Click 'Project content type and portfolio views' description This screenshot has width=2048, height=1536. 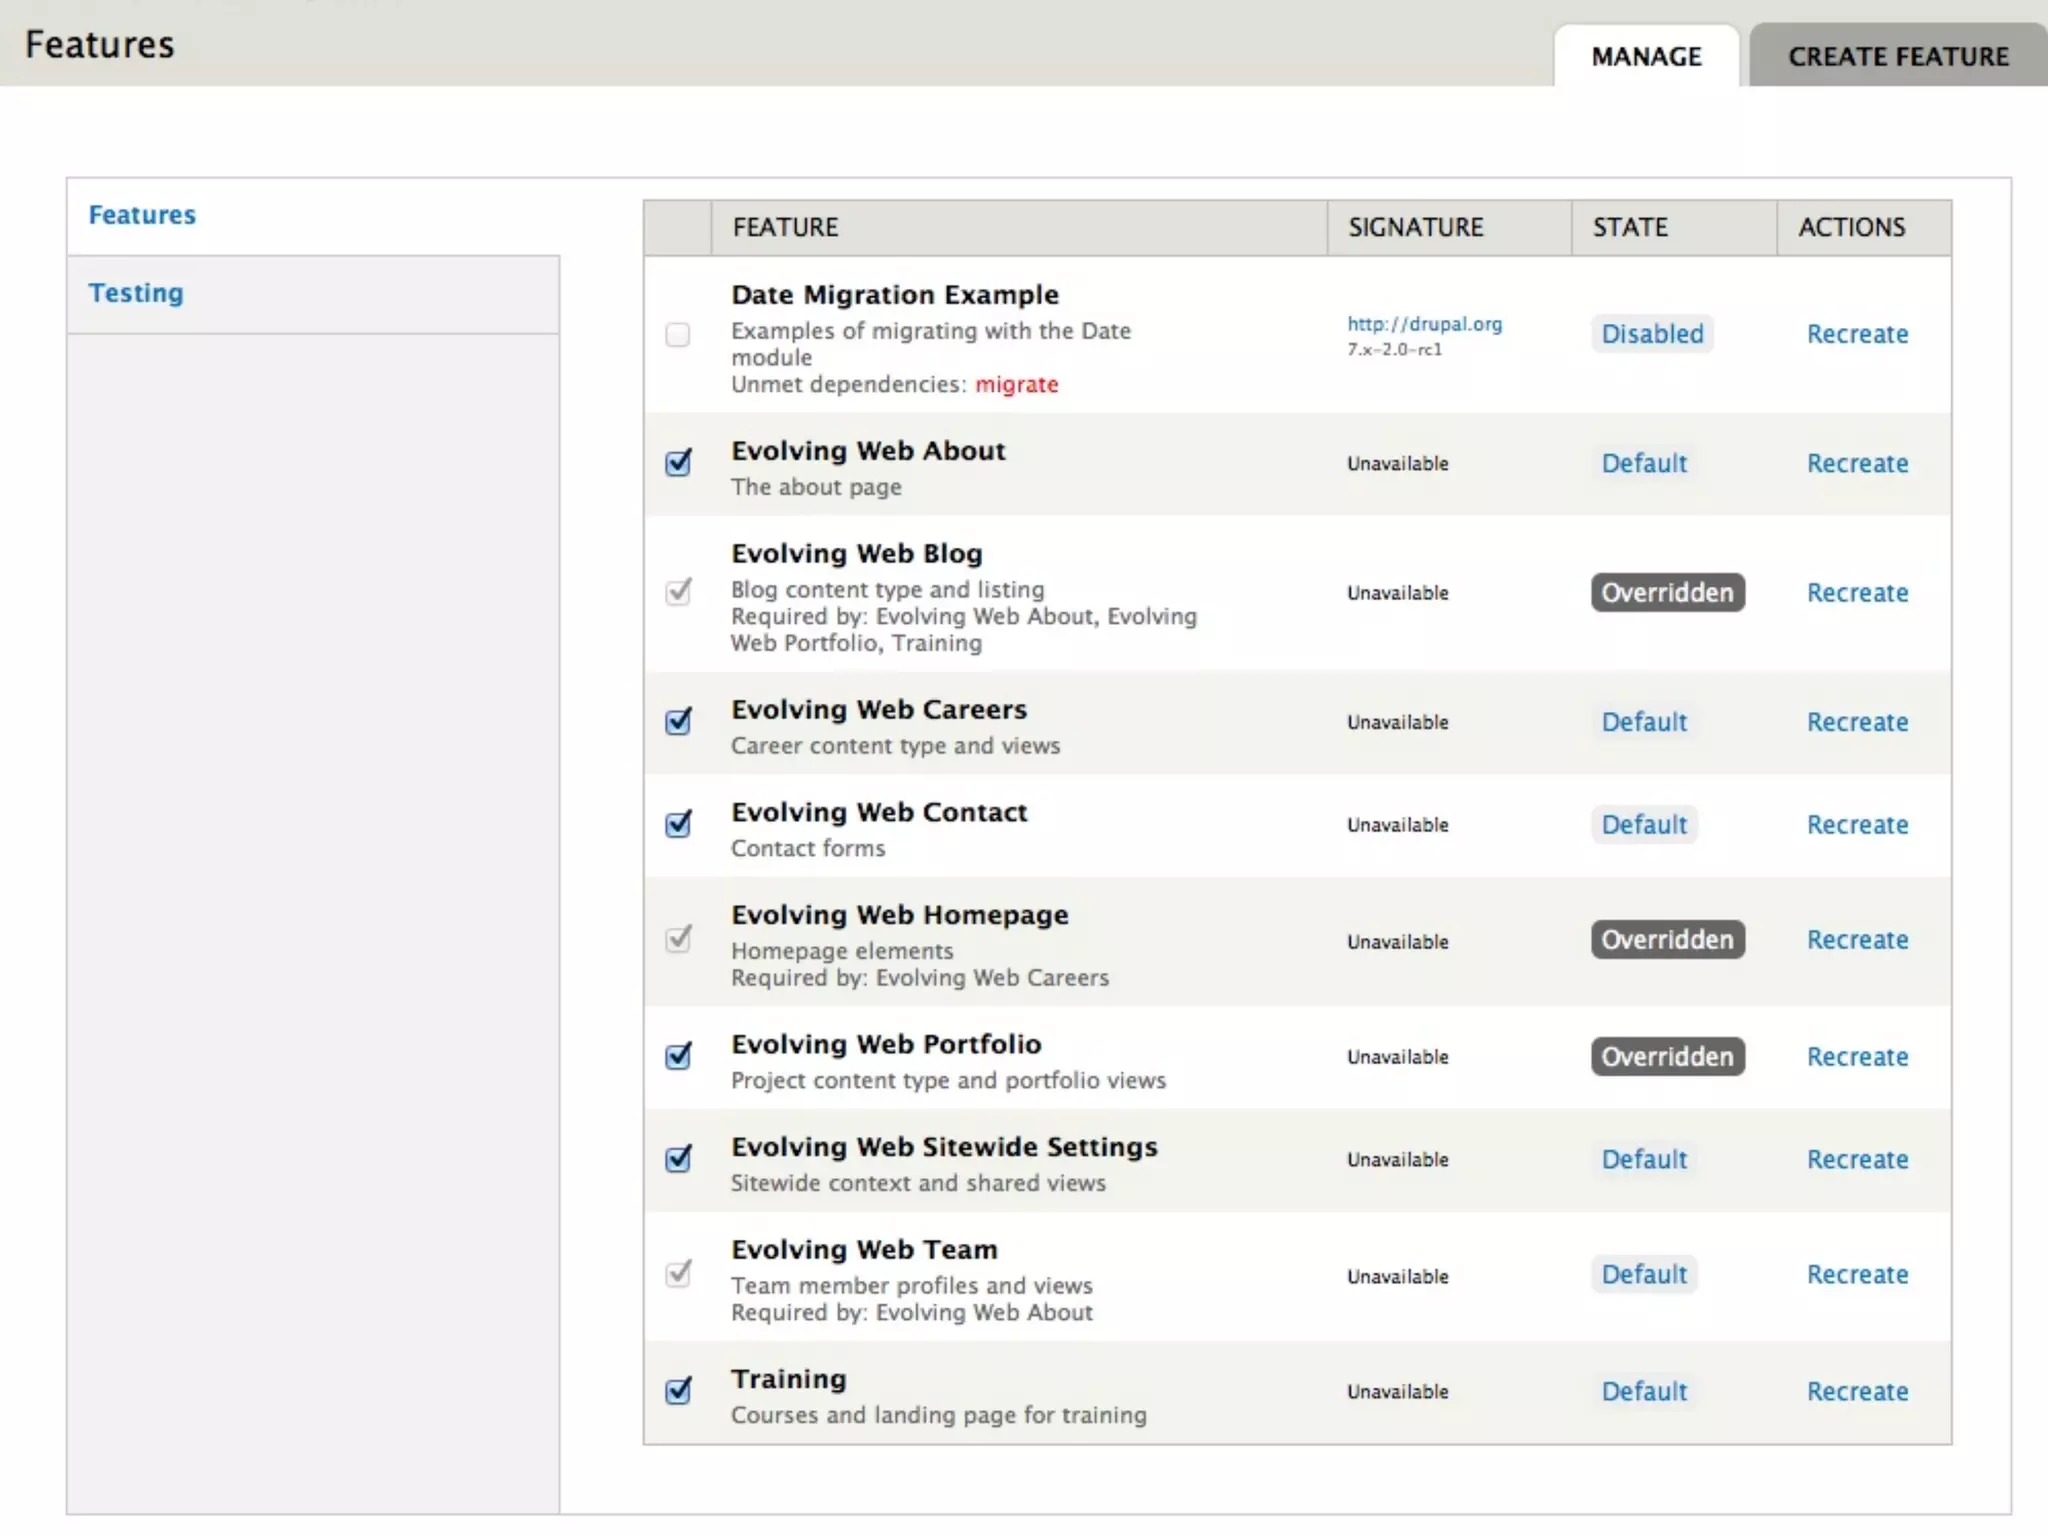(948, 1081)
